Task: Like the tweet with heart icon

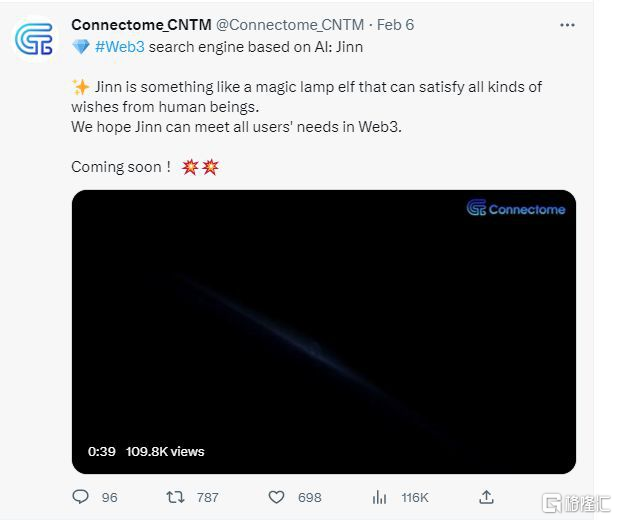Action: (x=276, y=497)
